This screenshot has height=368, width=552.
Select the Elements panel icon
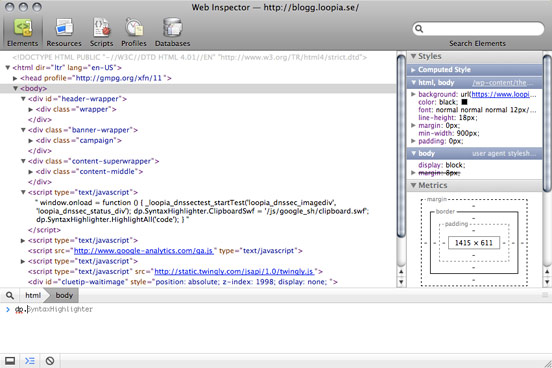point(23,27)
